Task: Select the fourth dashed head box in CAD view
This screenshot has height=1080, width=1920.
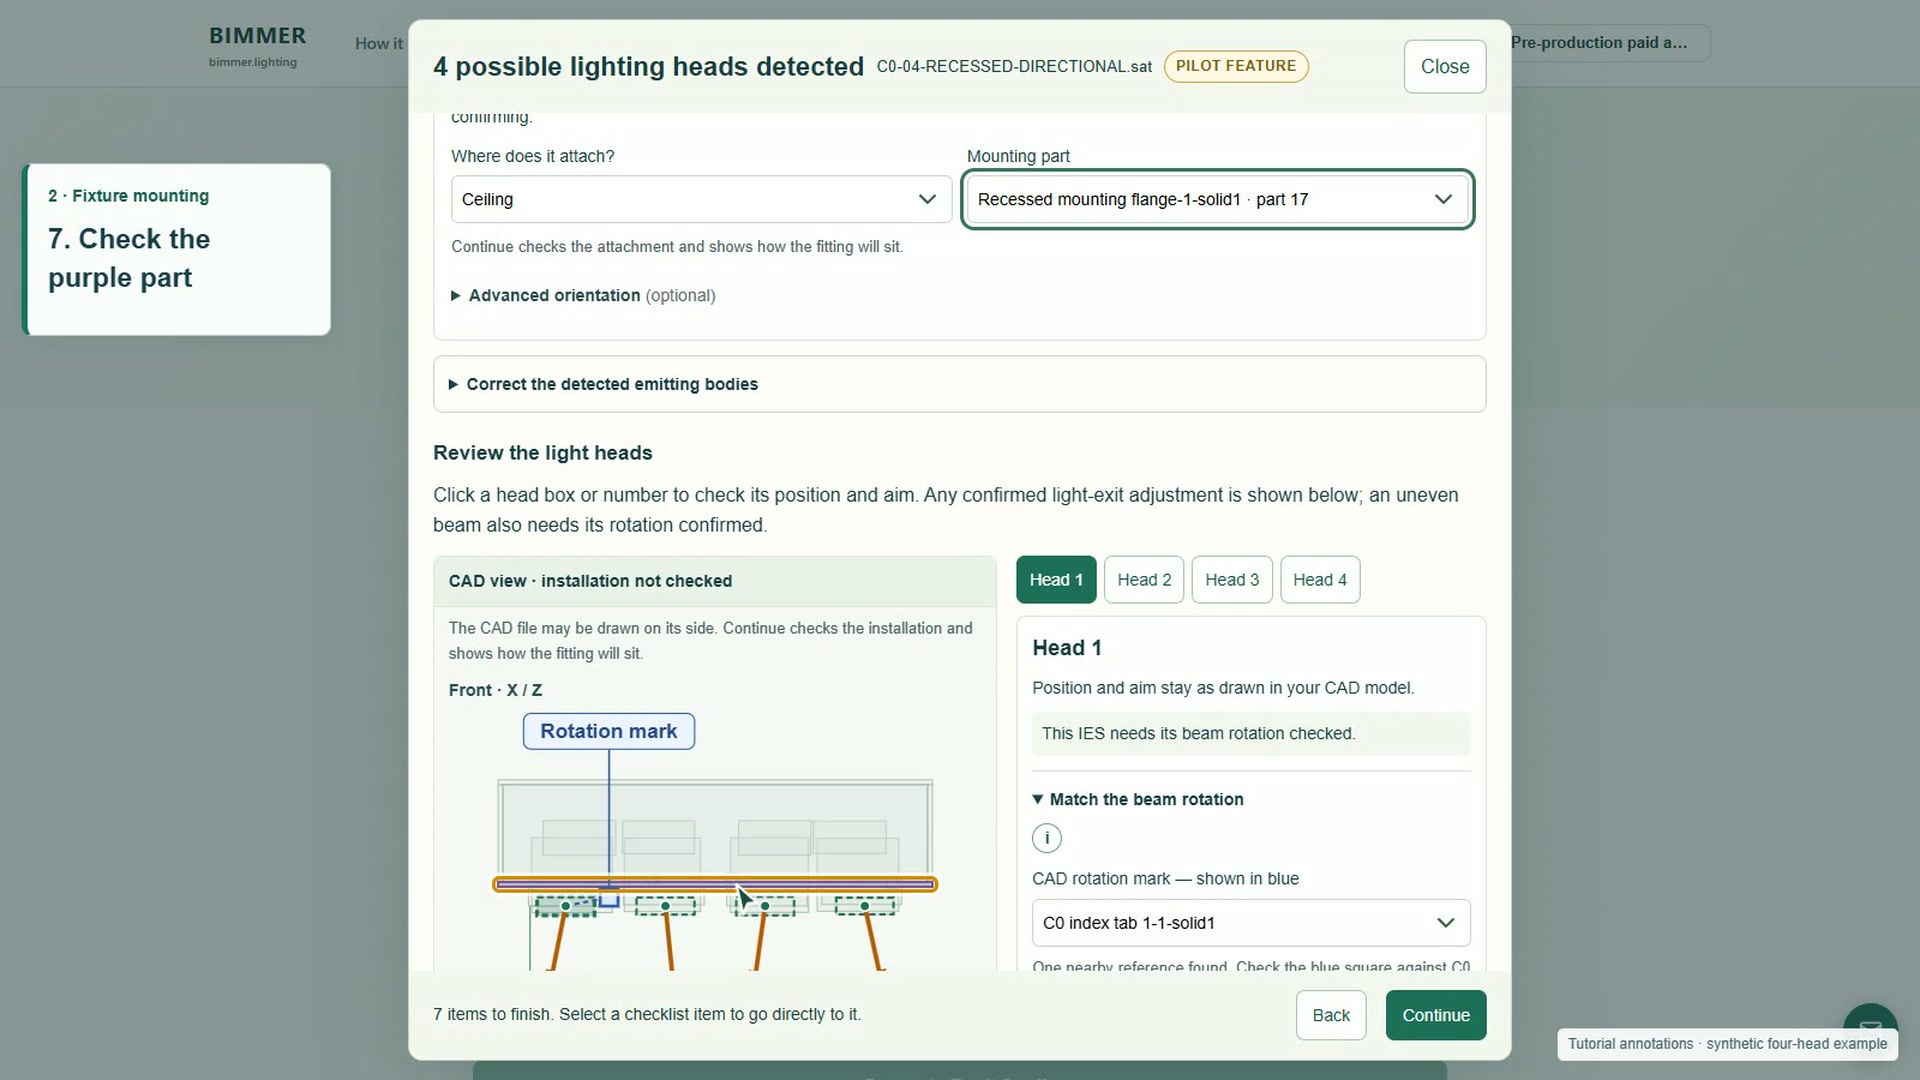Action: tap(865, 906)
